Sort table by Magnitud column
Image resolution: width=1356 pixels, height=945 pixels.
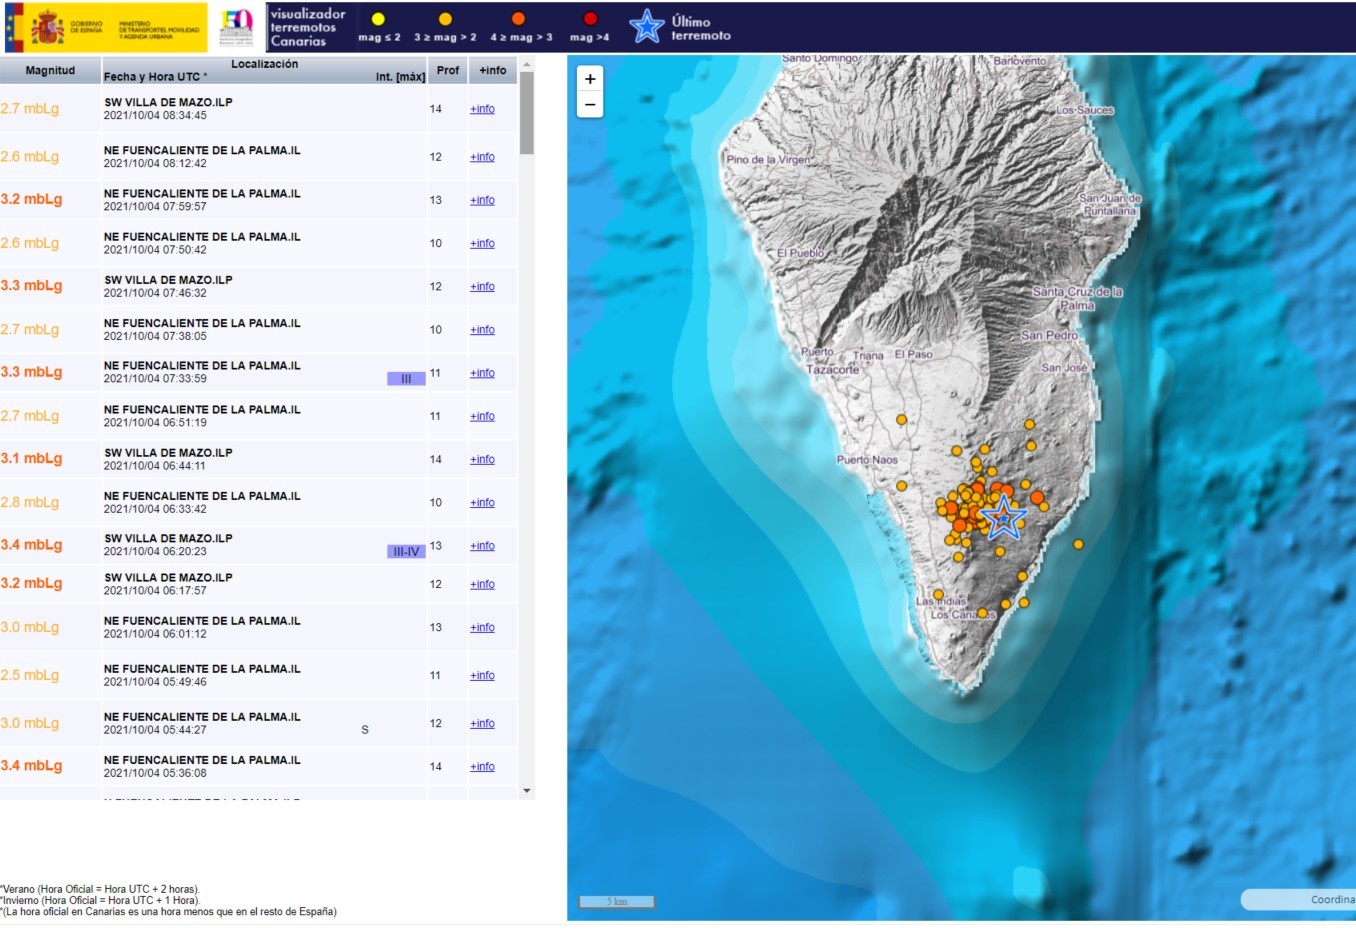[50, 70]
